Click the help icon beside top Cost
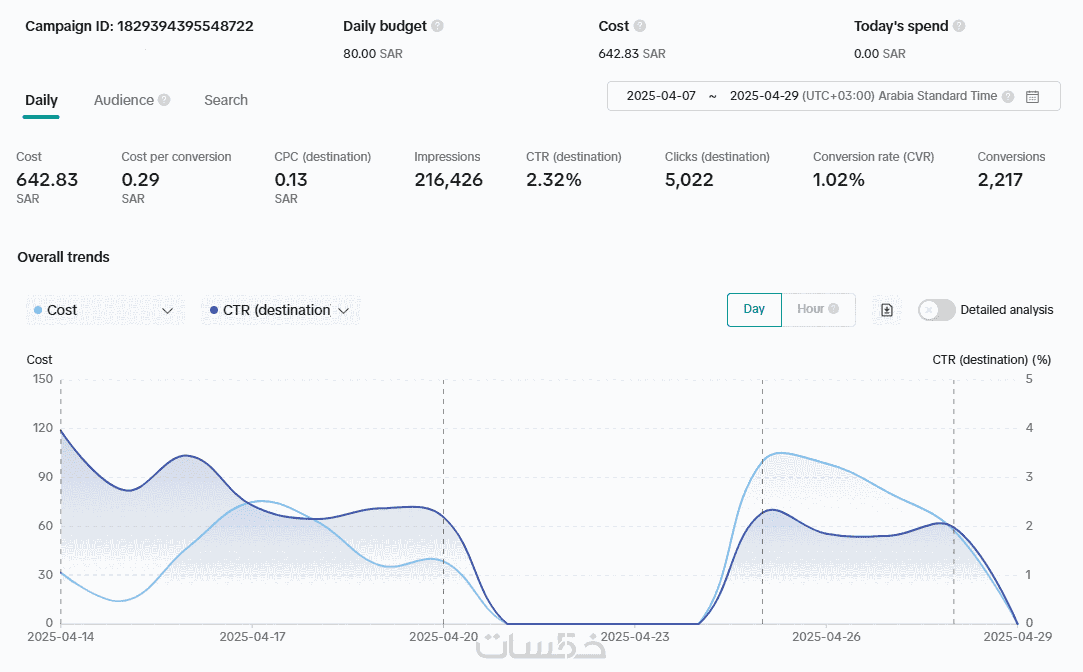This screenshot has height=672, width=1083. [x=640, y=26]
